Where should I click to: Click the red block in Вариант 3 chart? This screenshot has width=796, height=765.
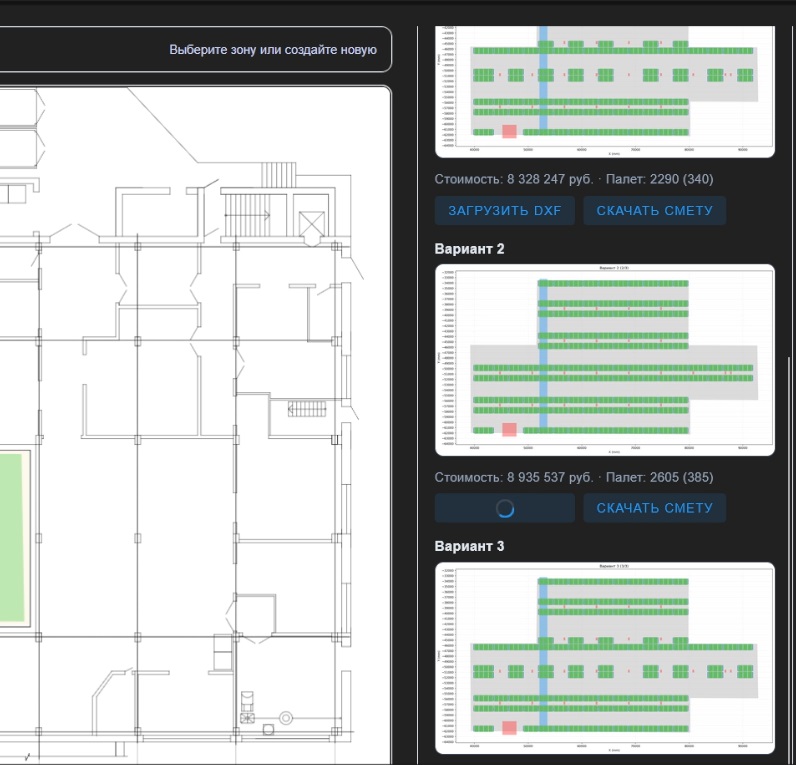pyautogui.click(x=509, y=727)
